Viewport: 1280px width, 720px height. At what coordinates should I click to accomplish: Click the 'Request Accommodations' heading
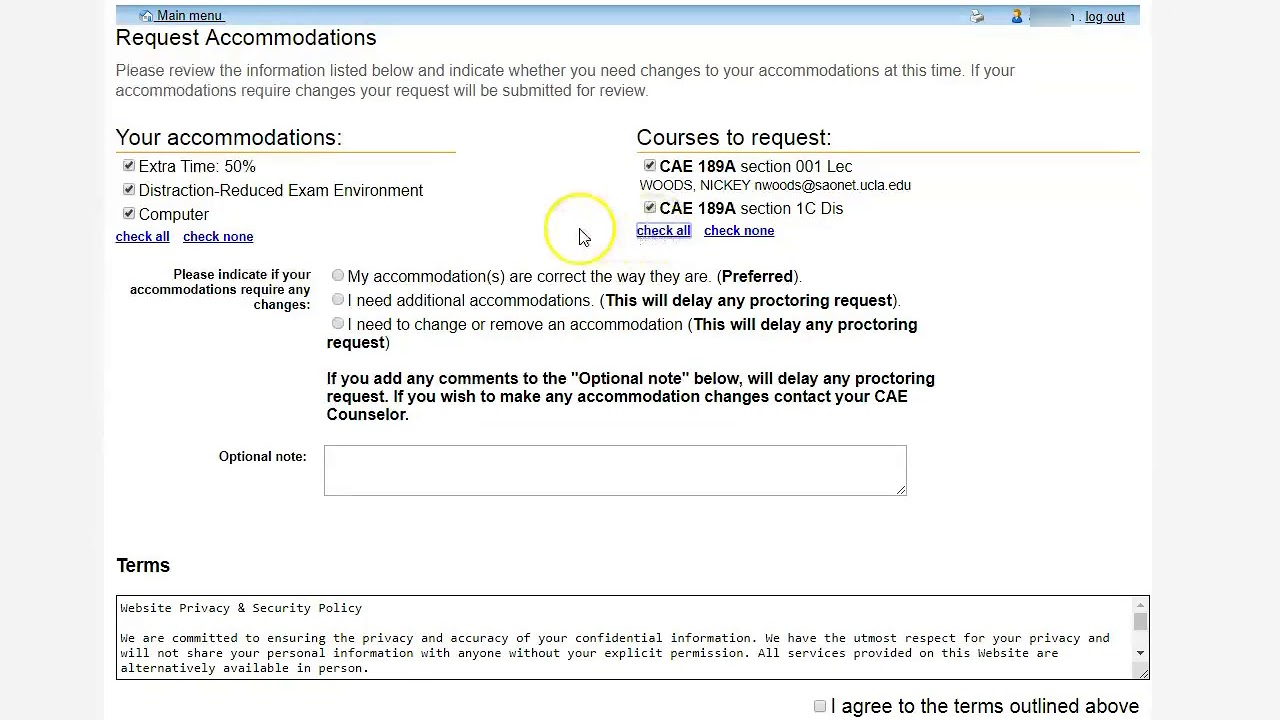246,37
